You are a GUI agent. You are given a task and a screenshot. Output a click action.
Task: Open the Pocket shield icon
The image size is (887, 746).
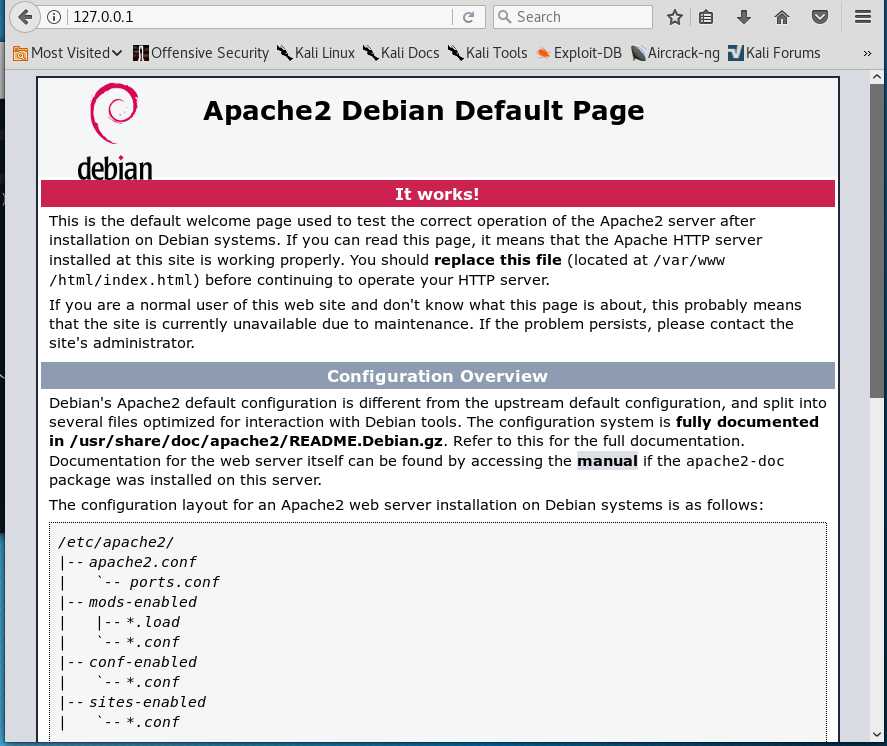[x=820, y=18]
